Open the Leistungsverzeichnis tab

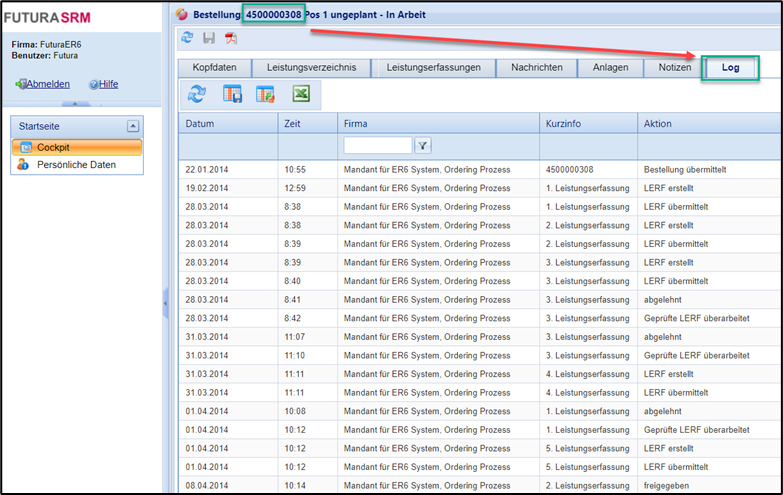coord(310,68)
